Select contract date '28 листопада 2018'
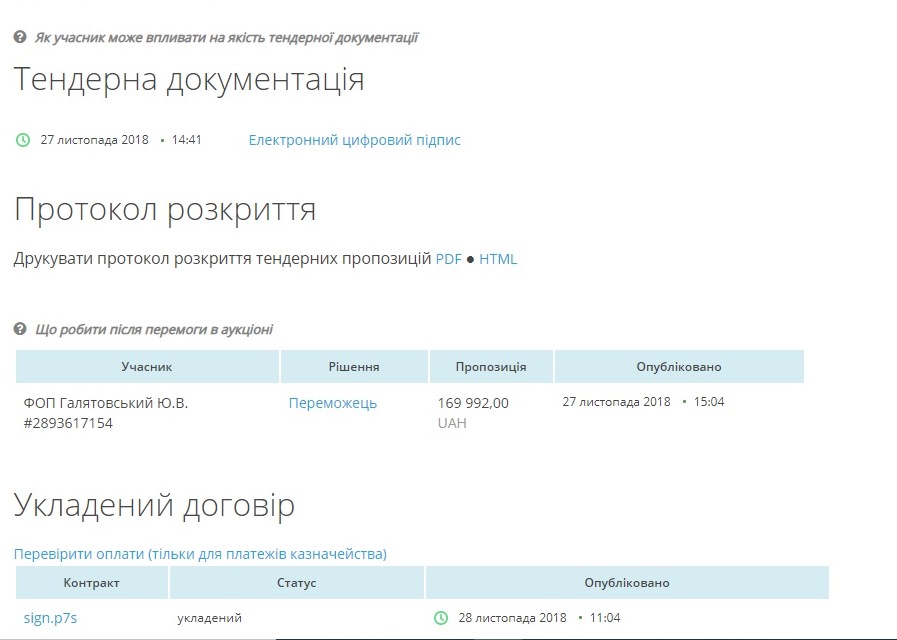The width and height of the screenshot is (897, 640). pos(512,618)
